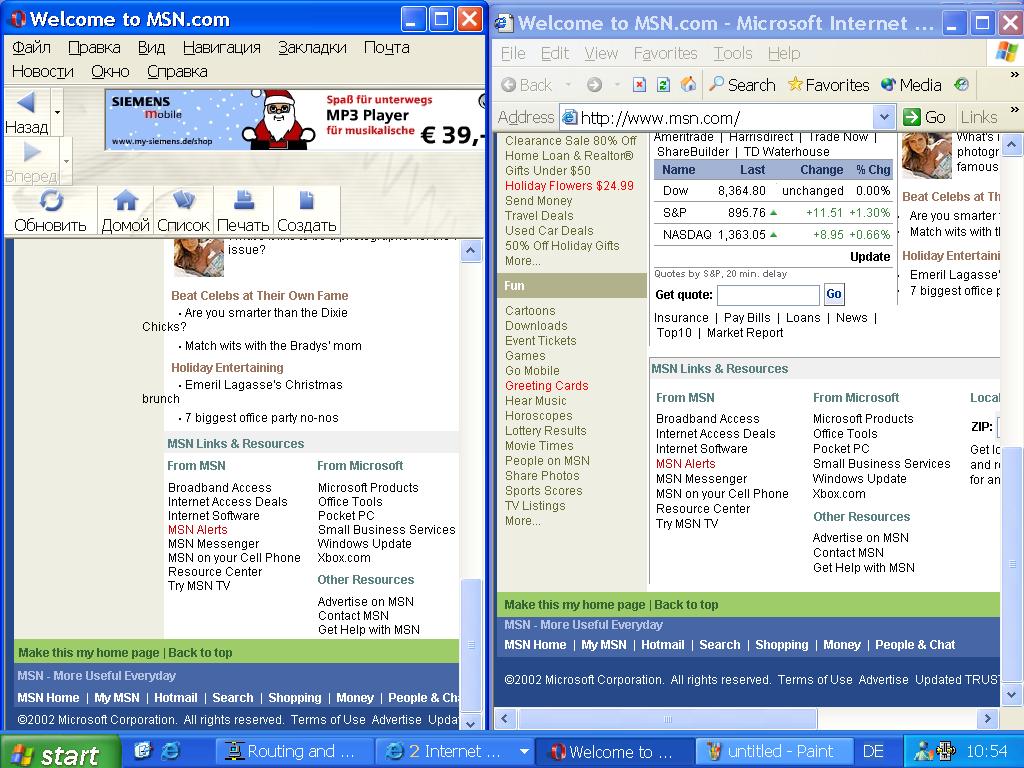This screenshot has width=1024, height=768.
Task: Click the IE vertical scrollbar down arrow
Action: (x=1012, y=694)
